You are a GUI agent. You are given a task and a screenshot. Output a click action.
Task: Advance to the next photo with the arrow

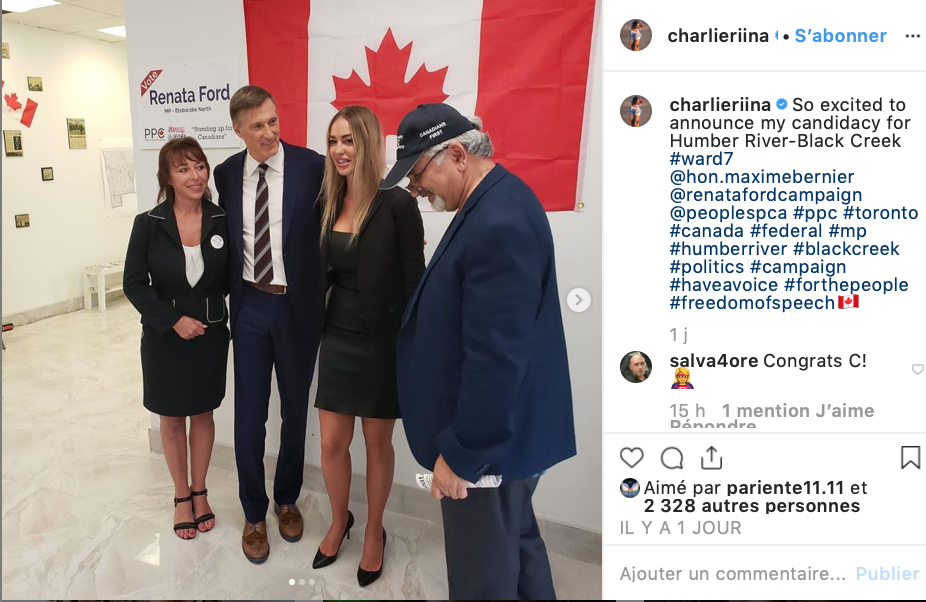click(579, 300)
